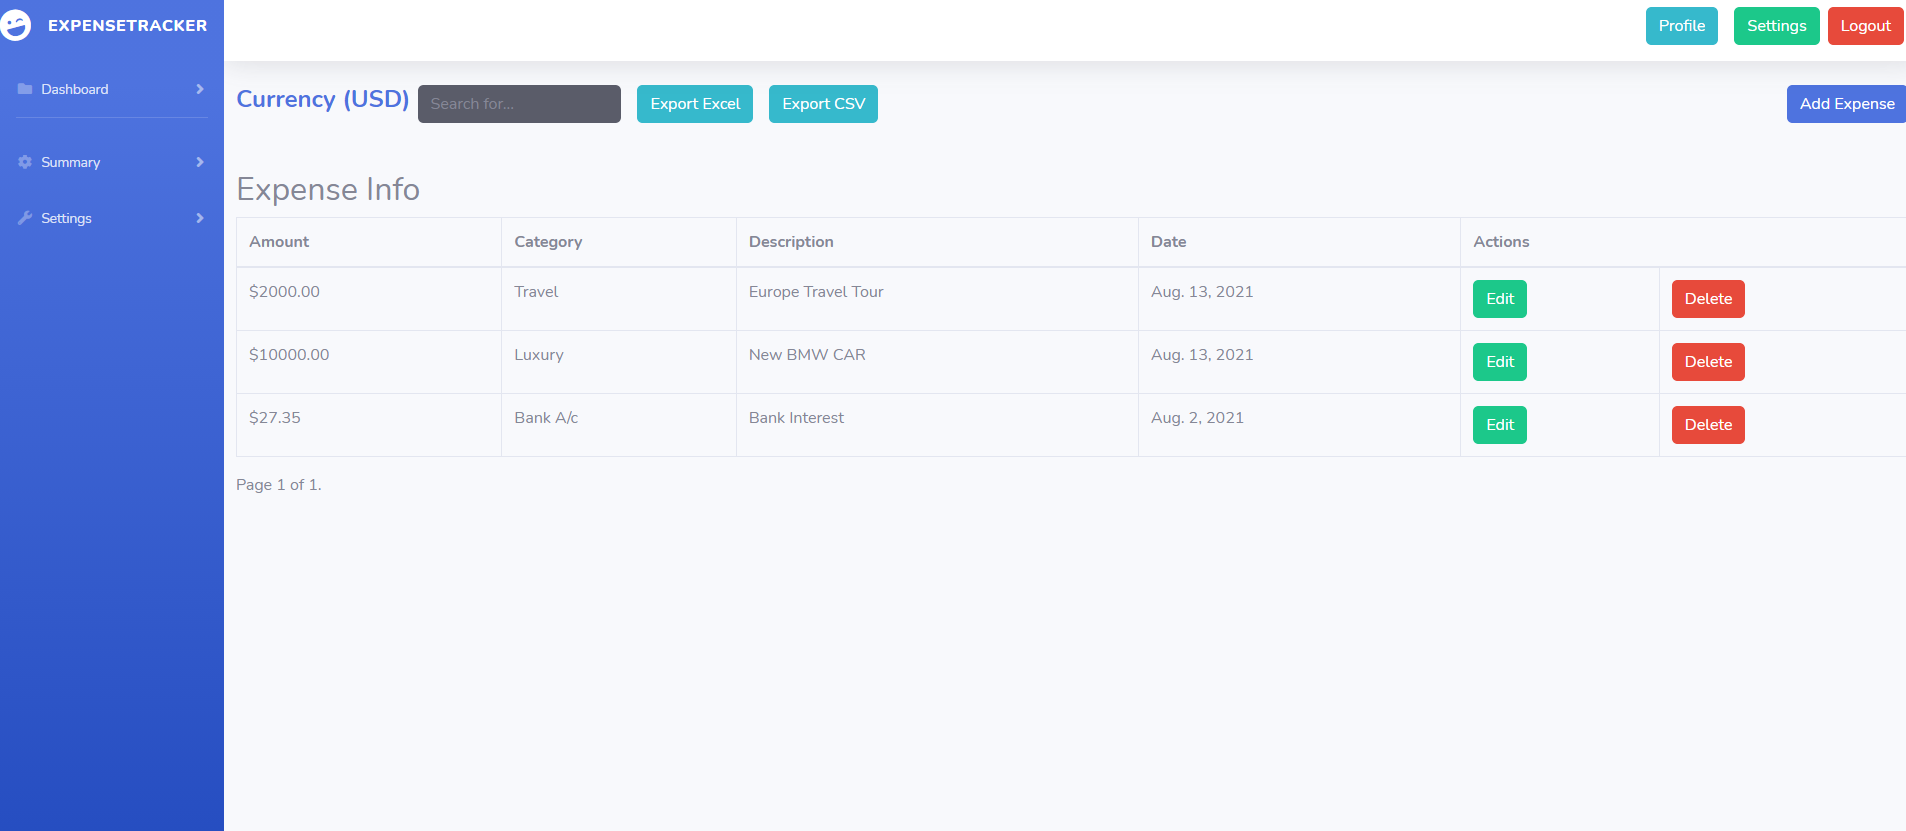Click the Expense Info heading
Viewport: 1906px width, 831px height.
coord(328,189)
